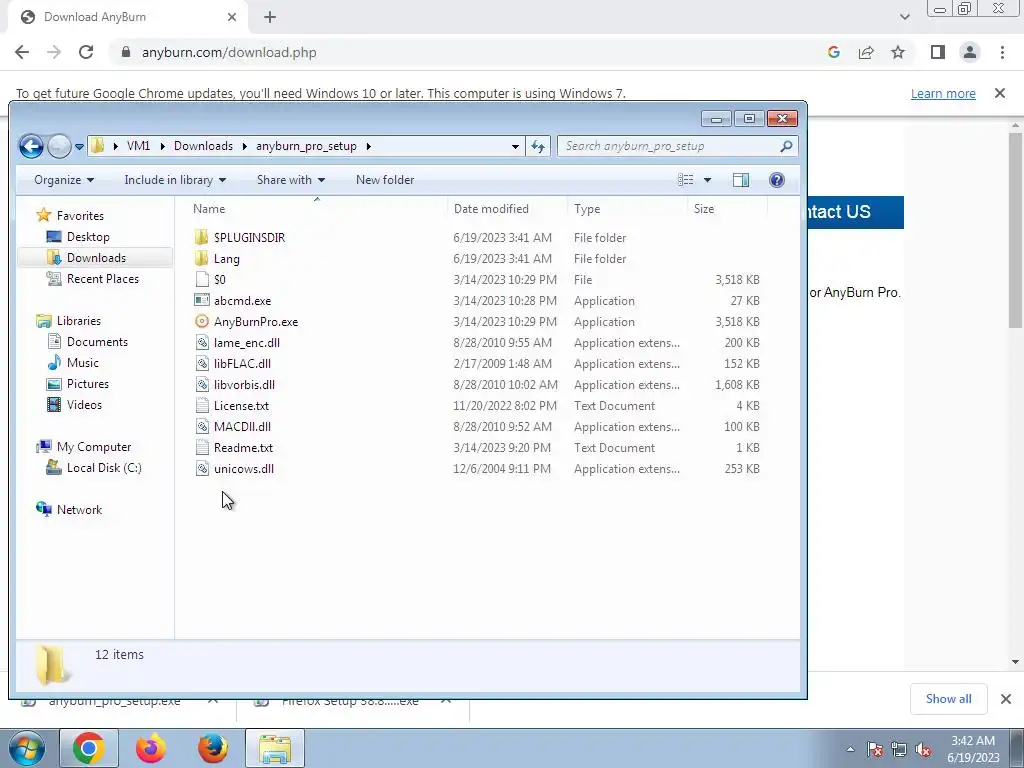
Task: Select the $0 file icon
Action: pyautogui.click(x=202, y=280)
